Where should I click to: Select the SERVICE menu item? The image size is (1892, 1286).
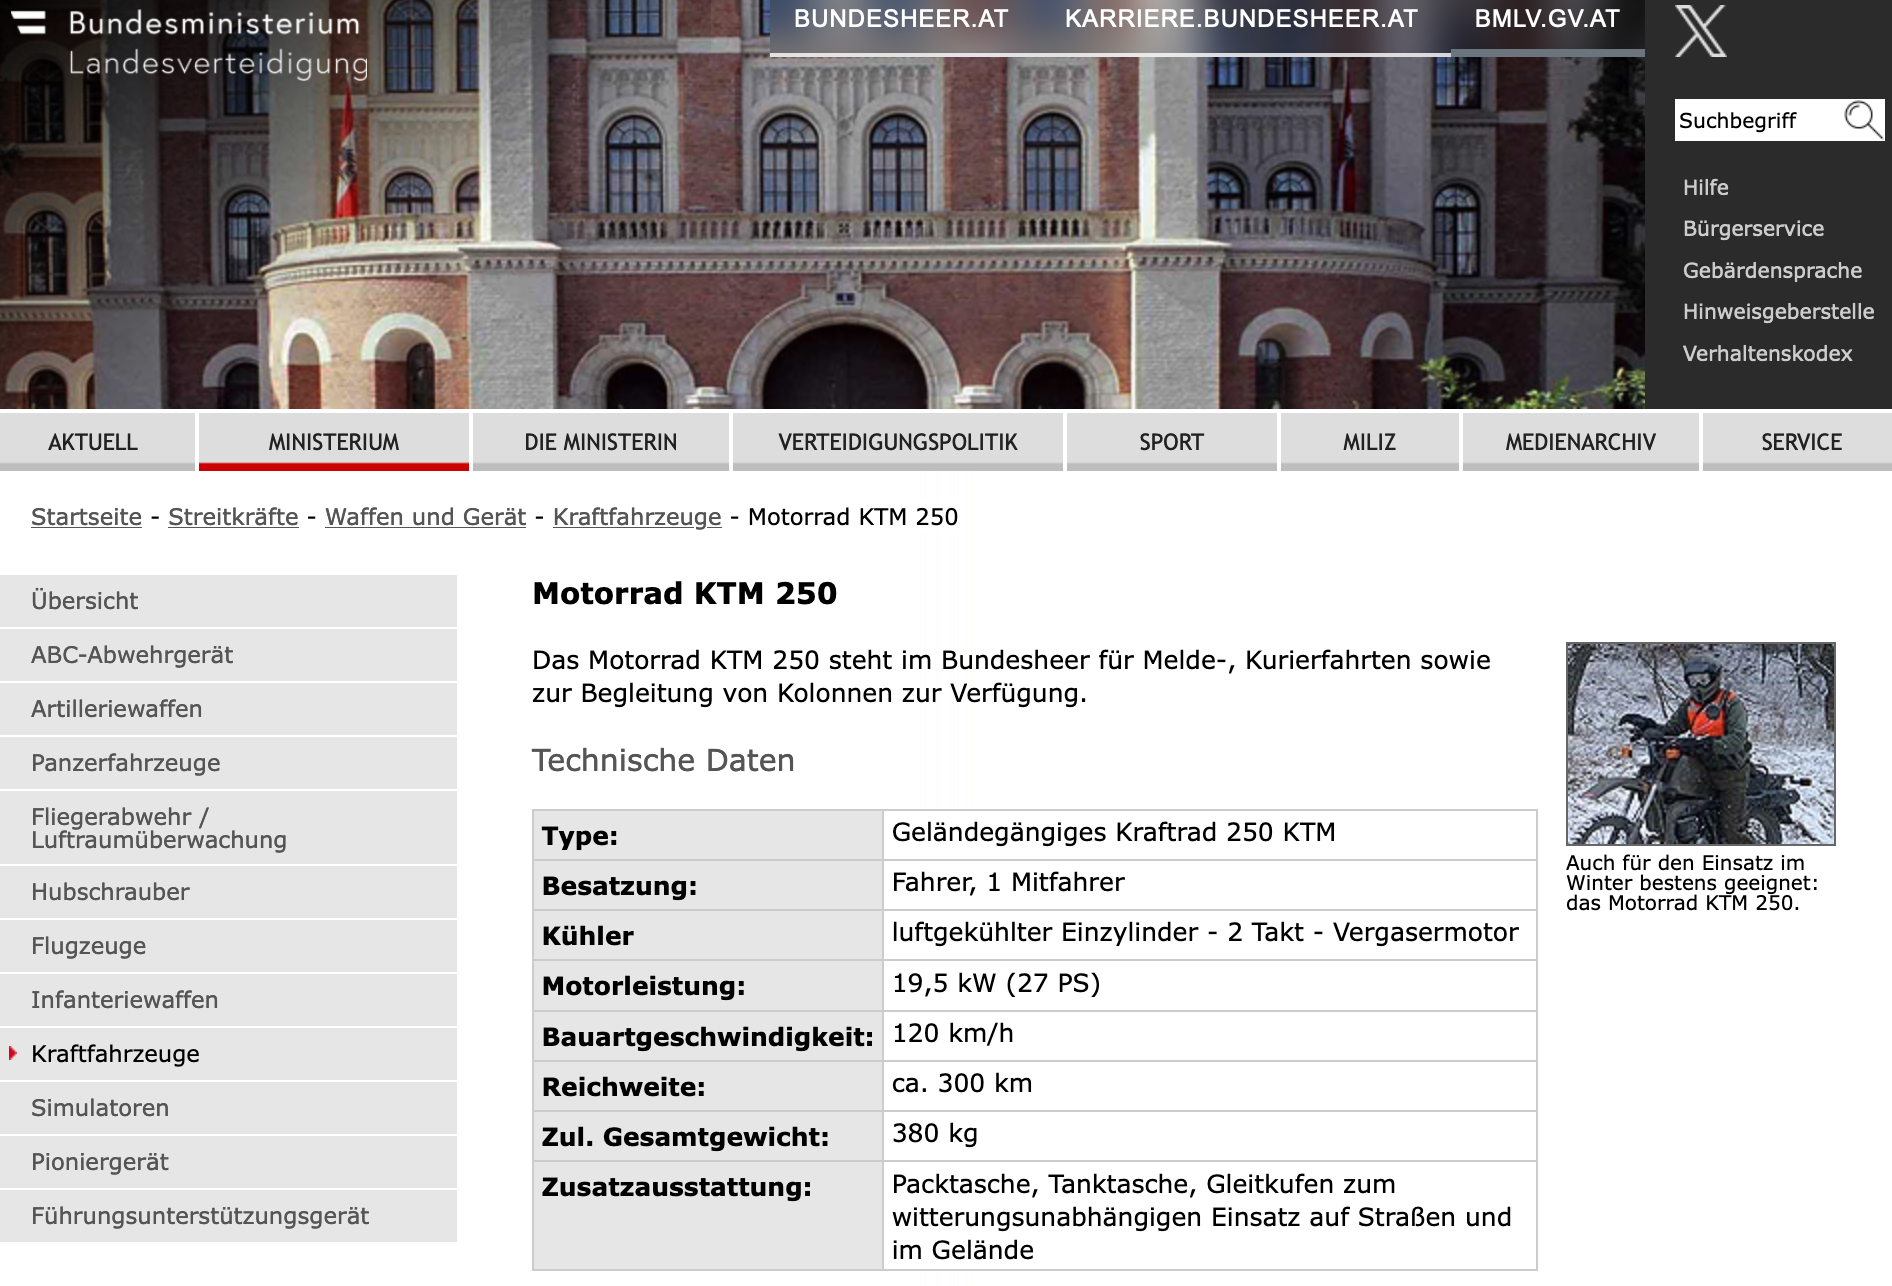[1798, 442]
